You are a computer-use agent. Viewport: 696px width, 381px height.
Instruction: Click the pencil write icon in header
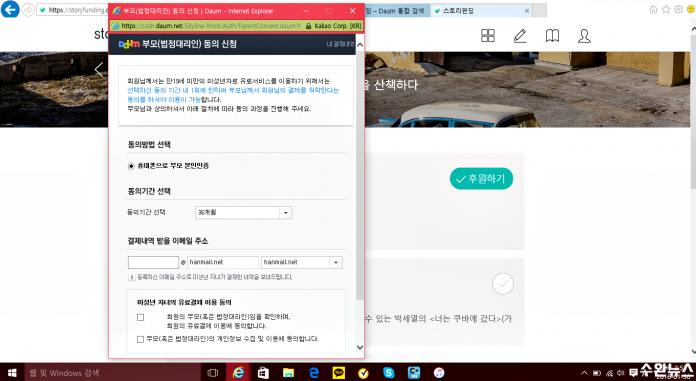coord(520,36)
